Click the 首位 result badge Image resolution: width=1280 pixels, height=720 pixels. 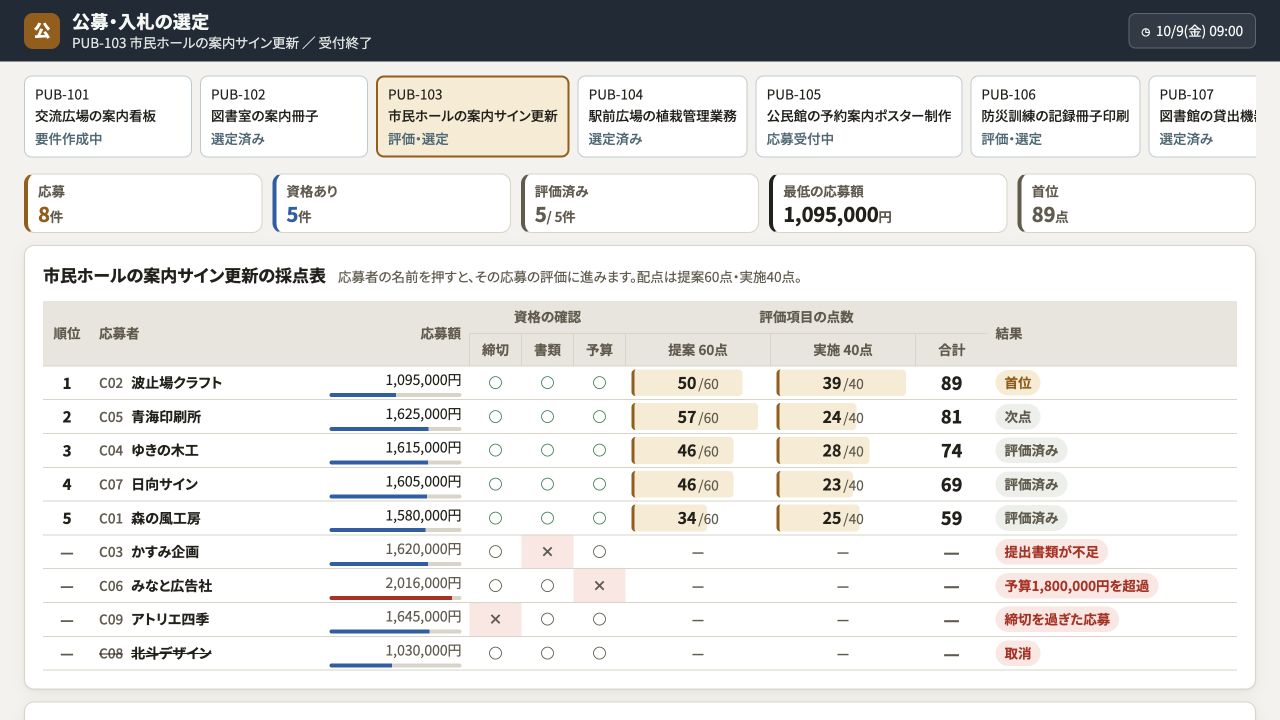(x=1018, y=383)
